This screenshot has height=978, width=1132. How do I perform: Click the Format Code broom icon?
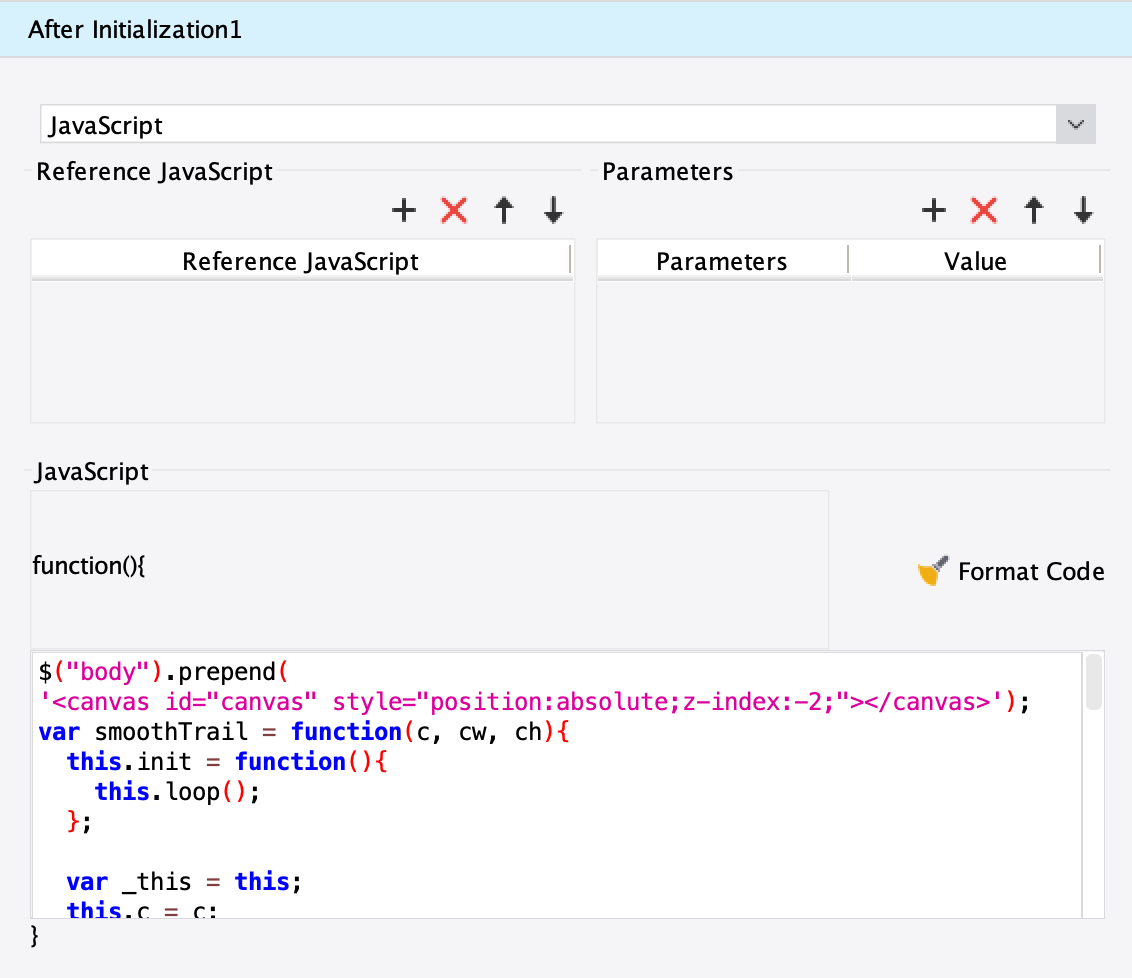point(932,572)
